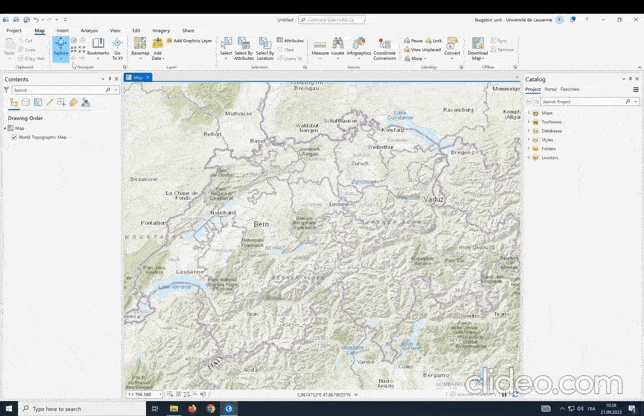Click the Bookmarks button
The height and width of the screenshot is (416, 644).
point(98,46)
